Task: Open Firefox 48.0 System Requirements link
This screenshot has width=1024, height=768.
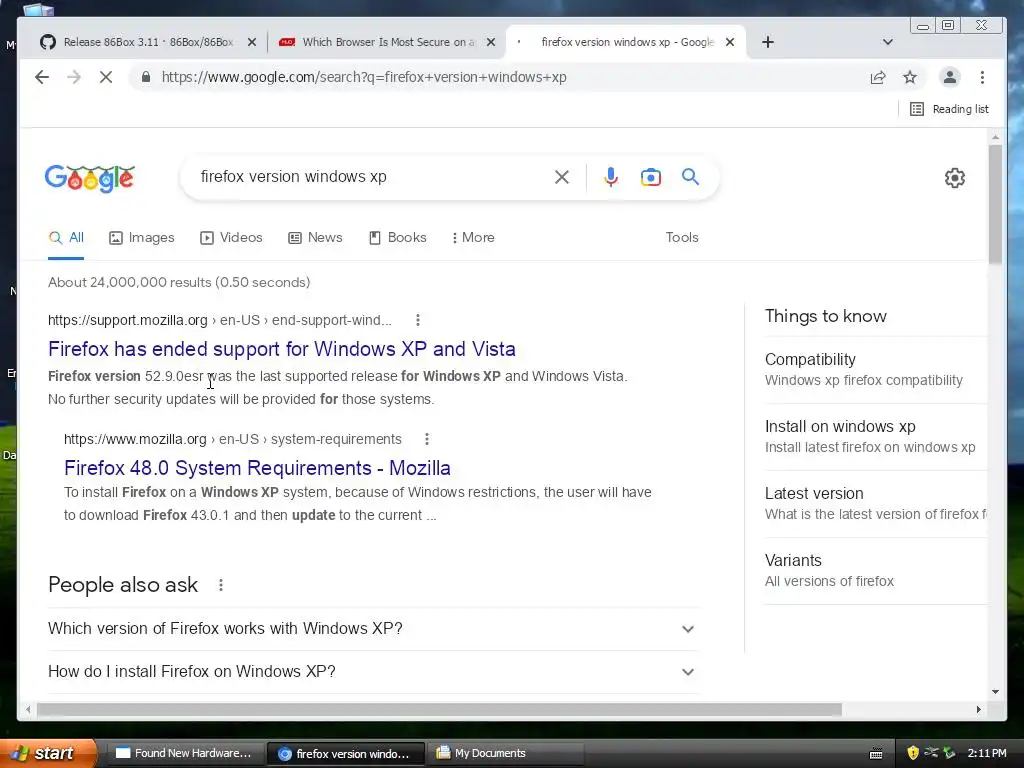Action: point(257,468)
